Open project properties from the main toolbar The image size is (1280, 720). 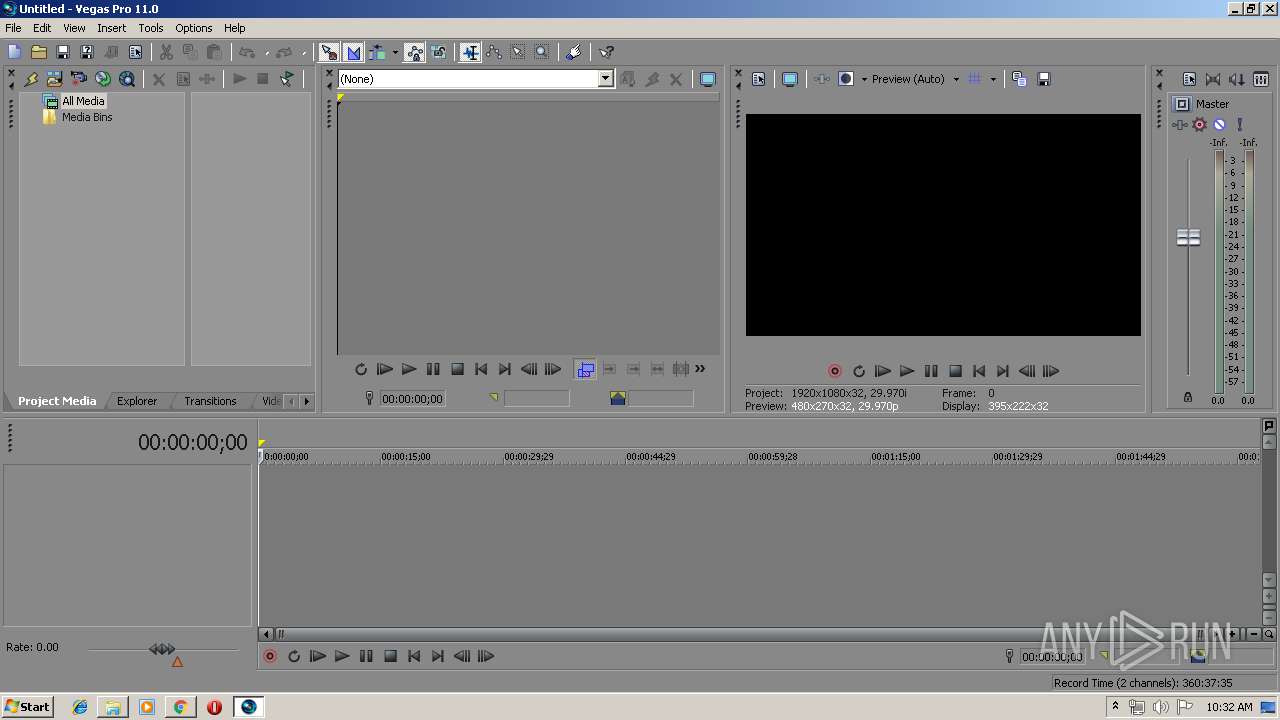point(135,52)
